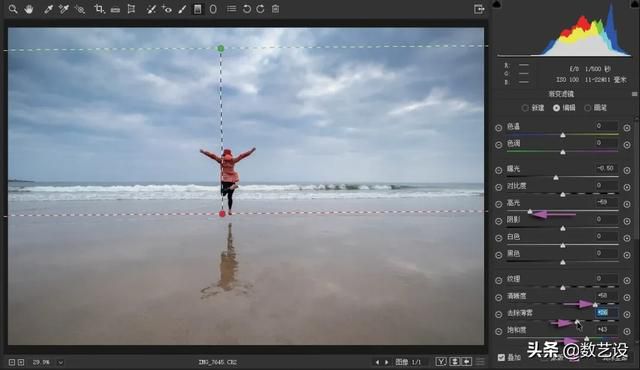Decrease 饱和度 with minus button
Viewport: 640px width, 370px height.
pyautogui.click(x=498, y=331)
